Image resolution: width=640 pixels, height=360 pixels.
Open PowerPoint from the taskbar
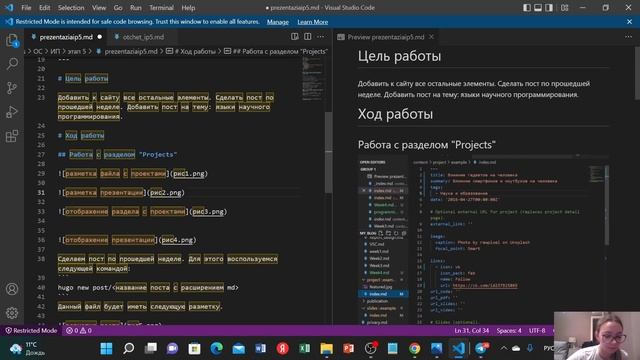[349, 349]
